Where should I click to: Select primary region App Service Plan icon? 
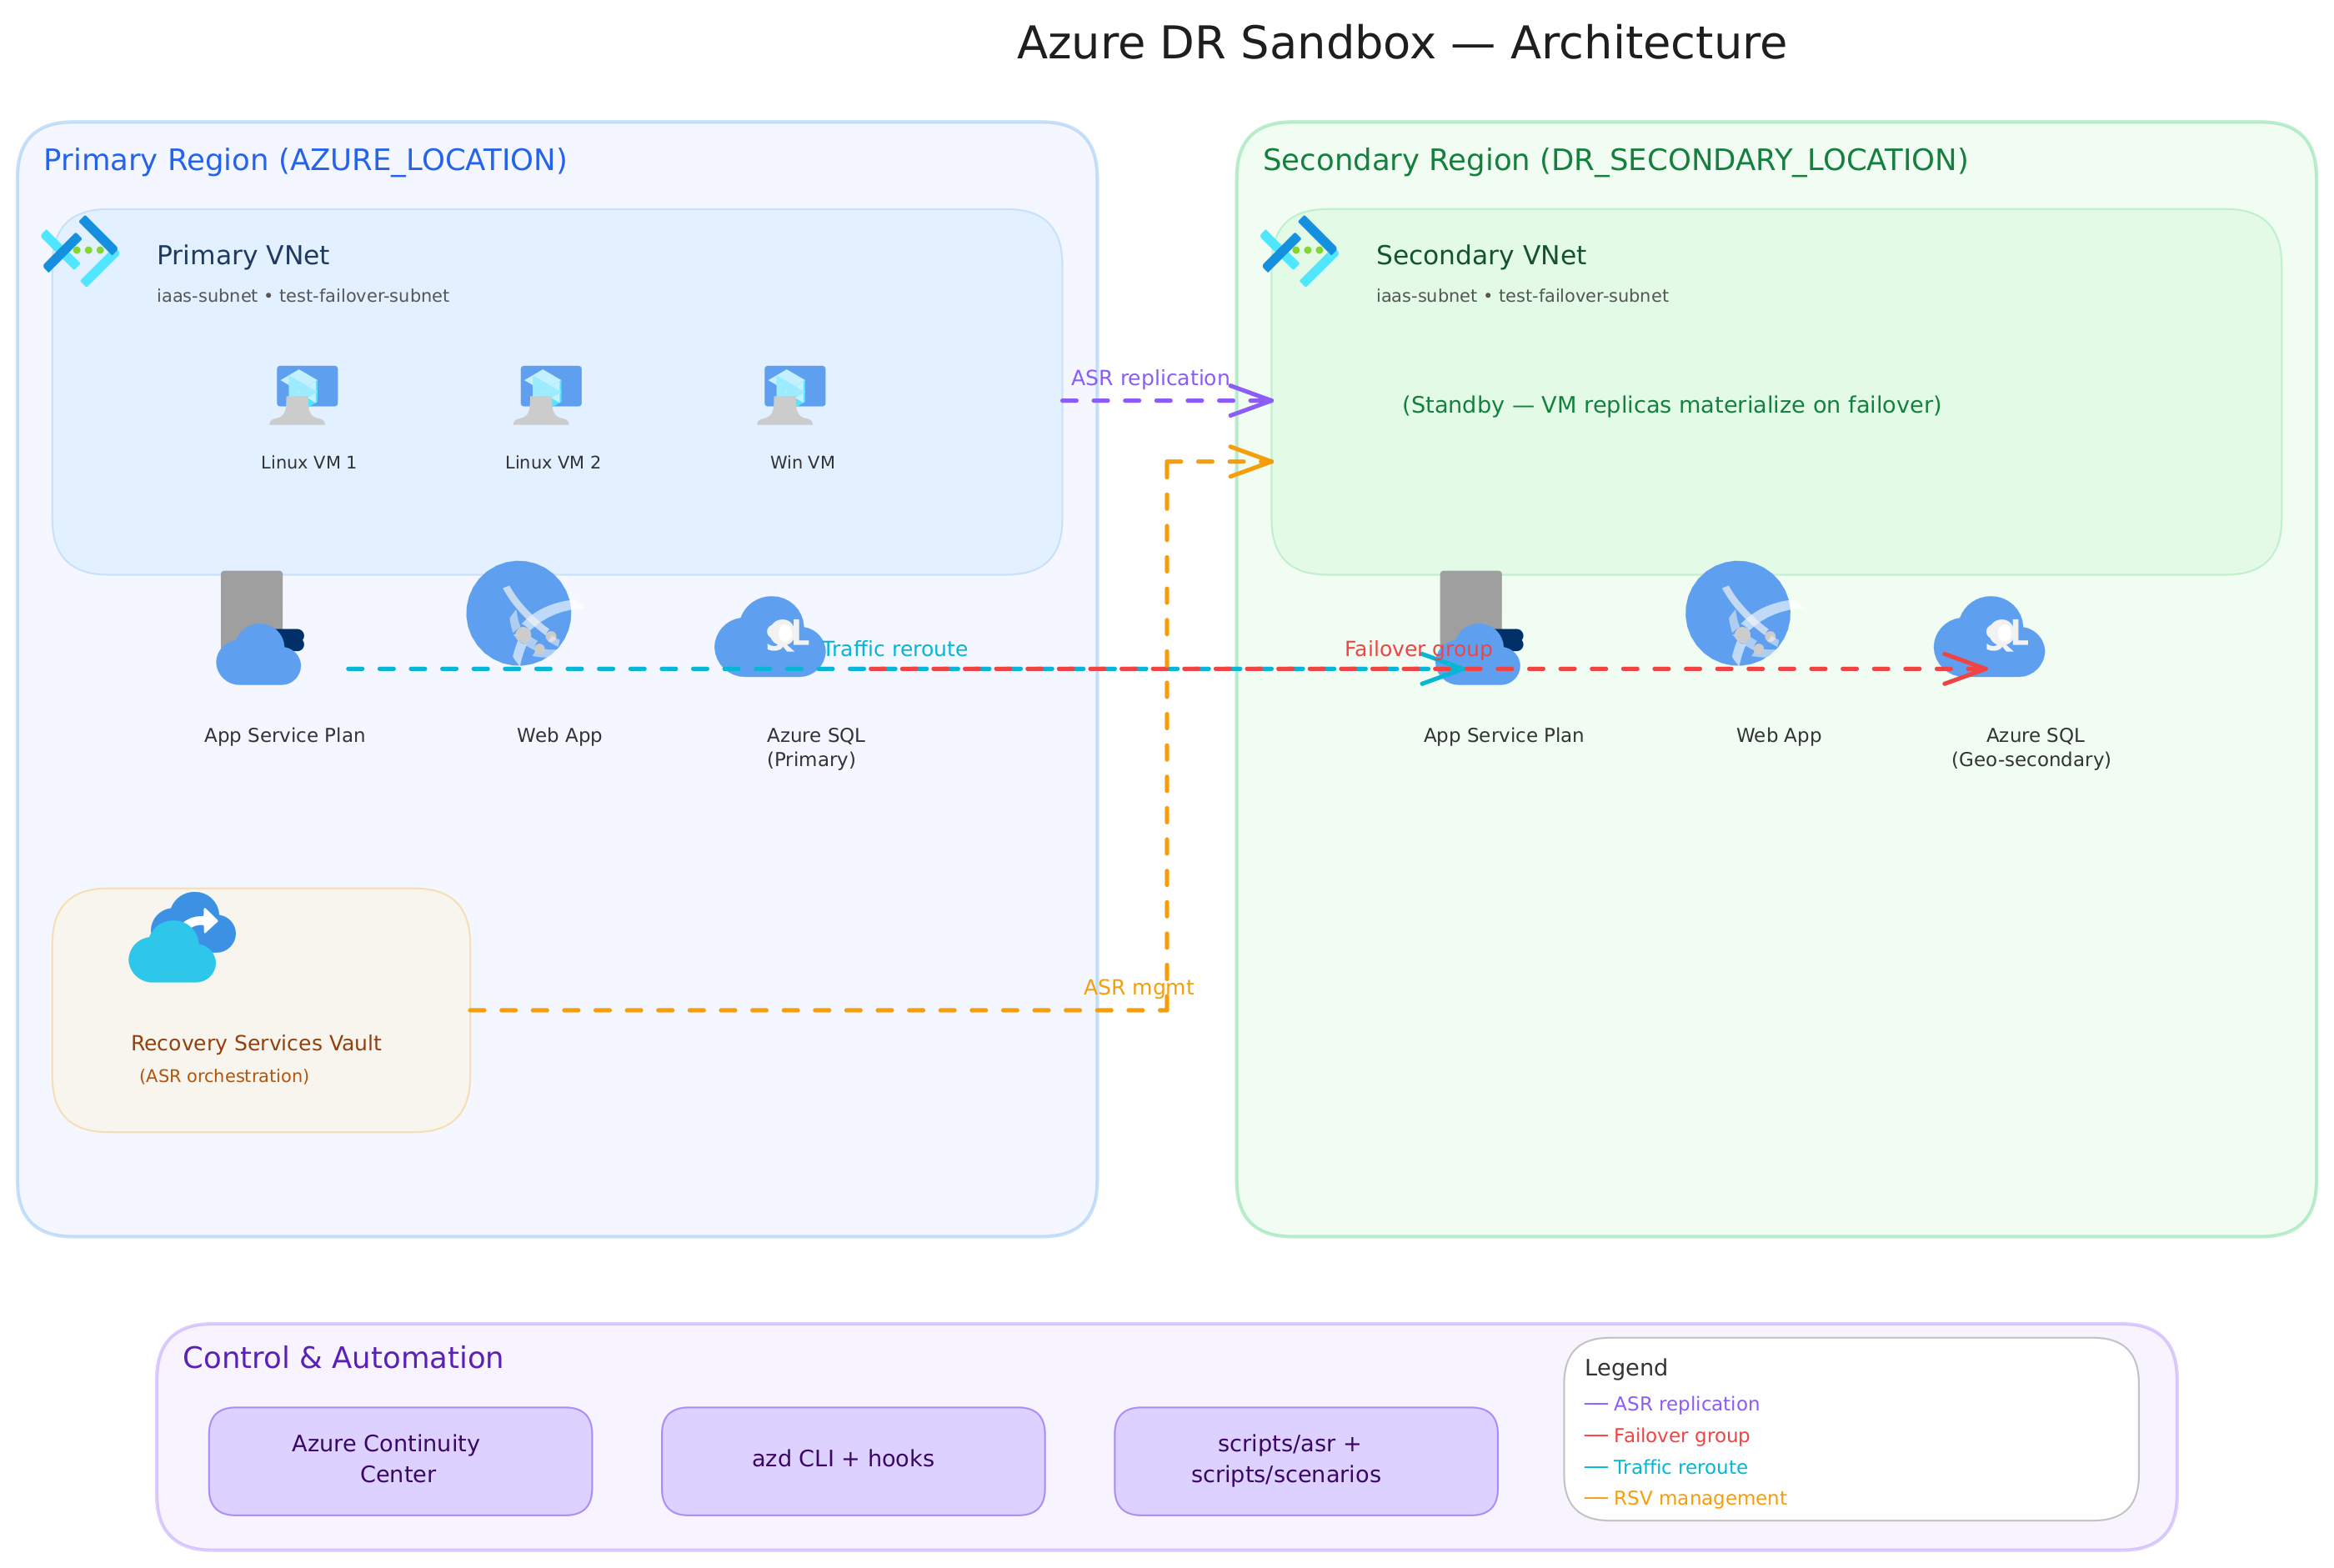coord(260,628)
